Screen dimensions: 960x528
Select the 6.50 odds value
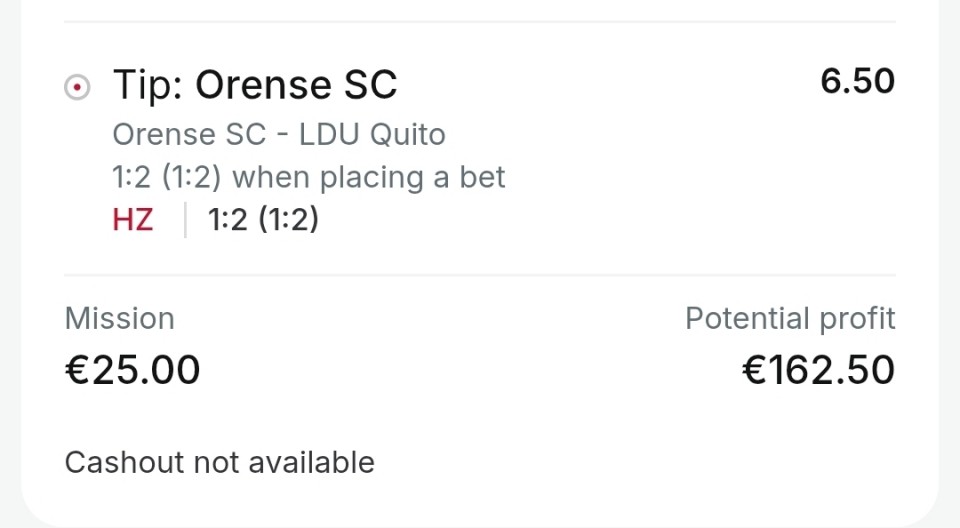click(857, 82)
